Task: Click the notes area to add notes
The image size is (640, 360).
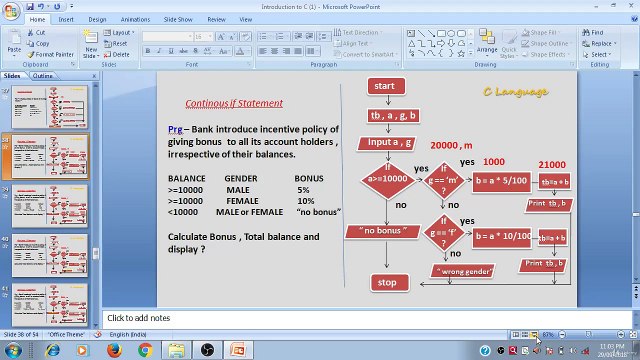Action: pyautogui.click(x=367, y=318)
